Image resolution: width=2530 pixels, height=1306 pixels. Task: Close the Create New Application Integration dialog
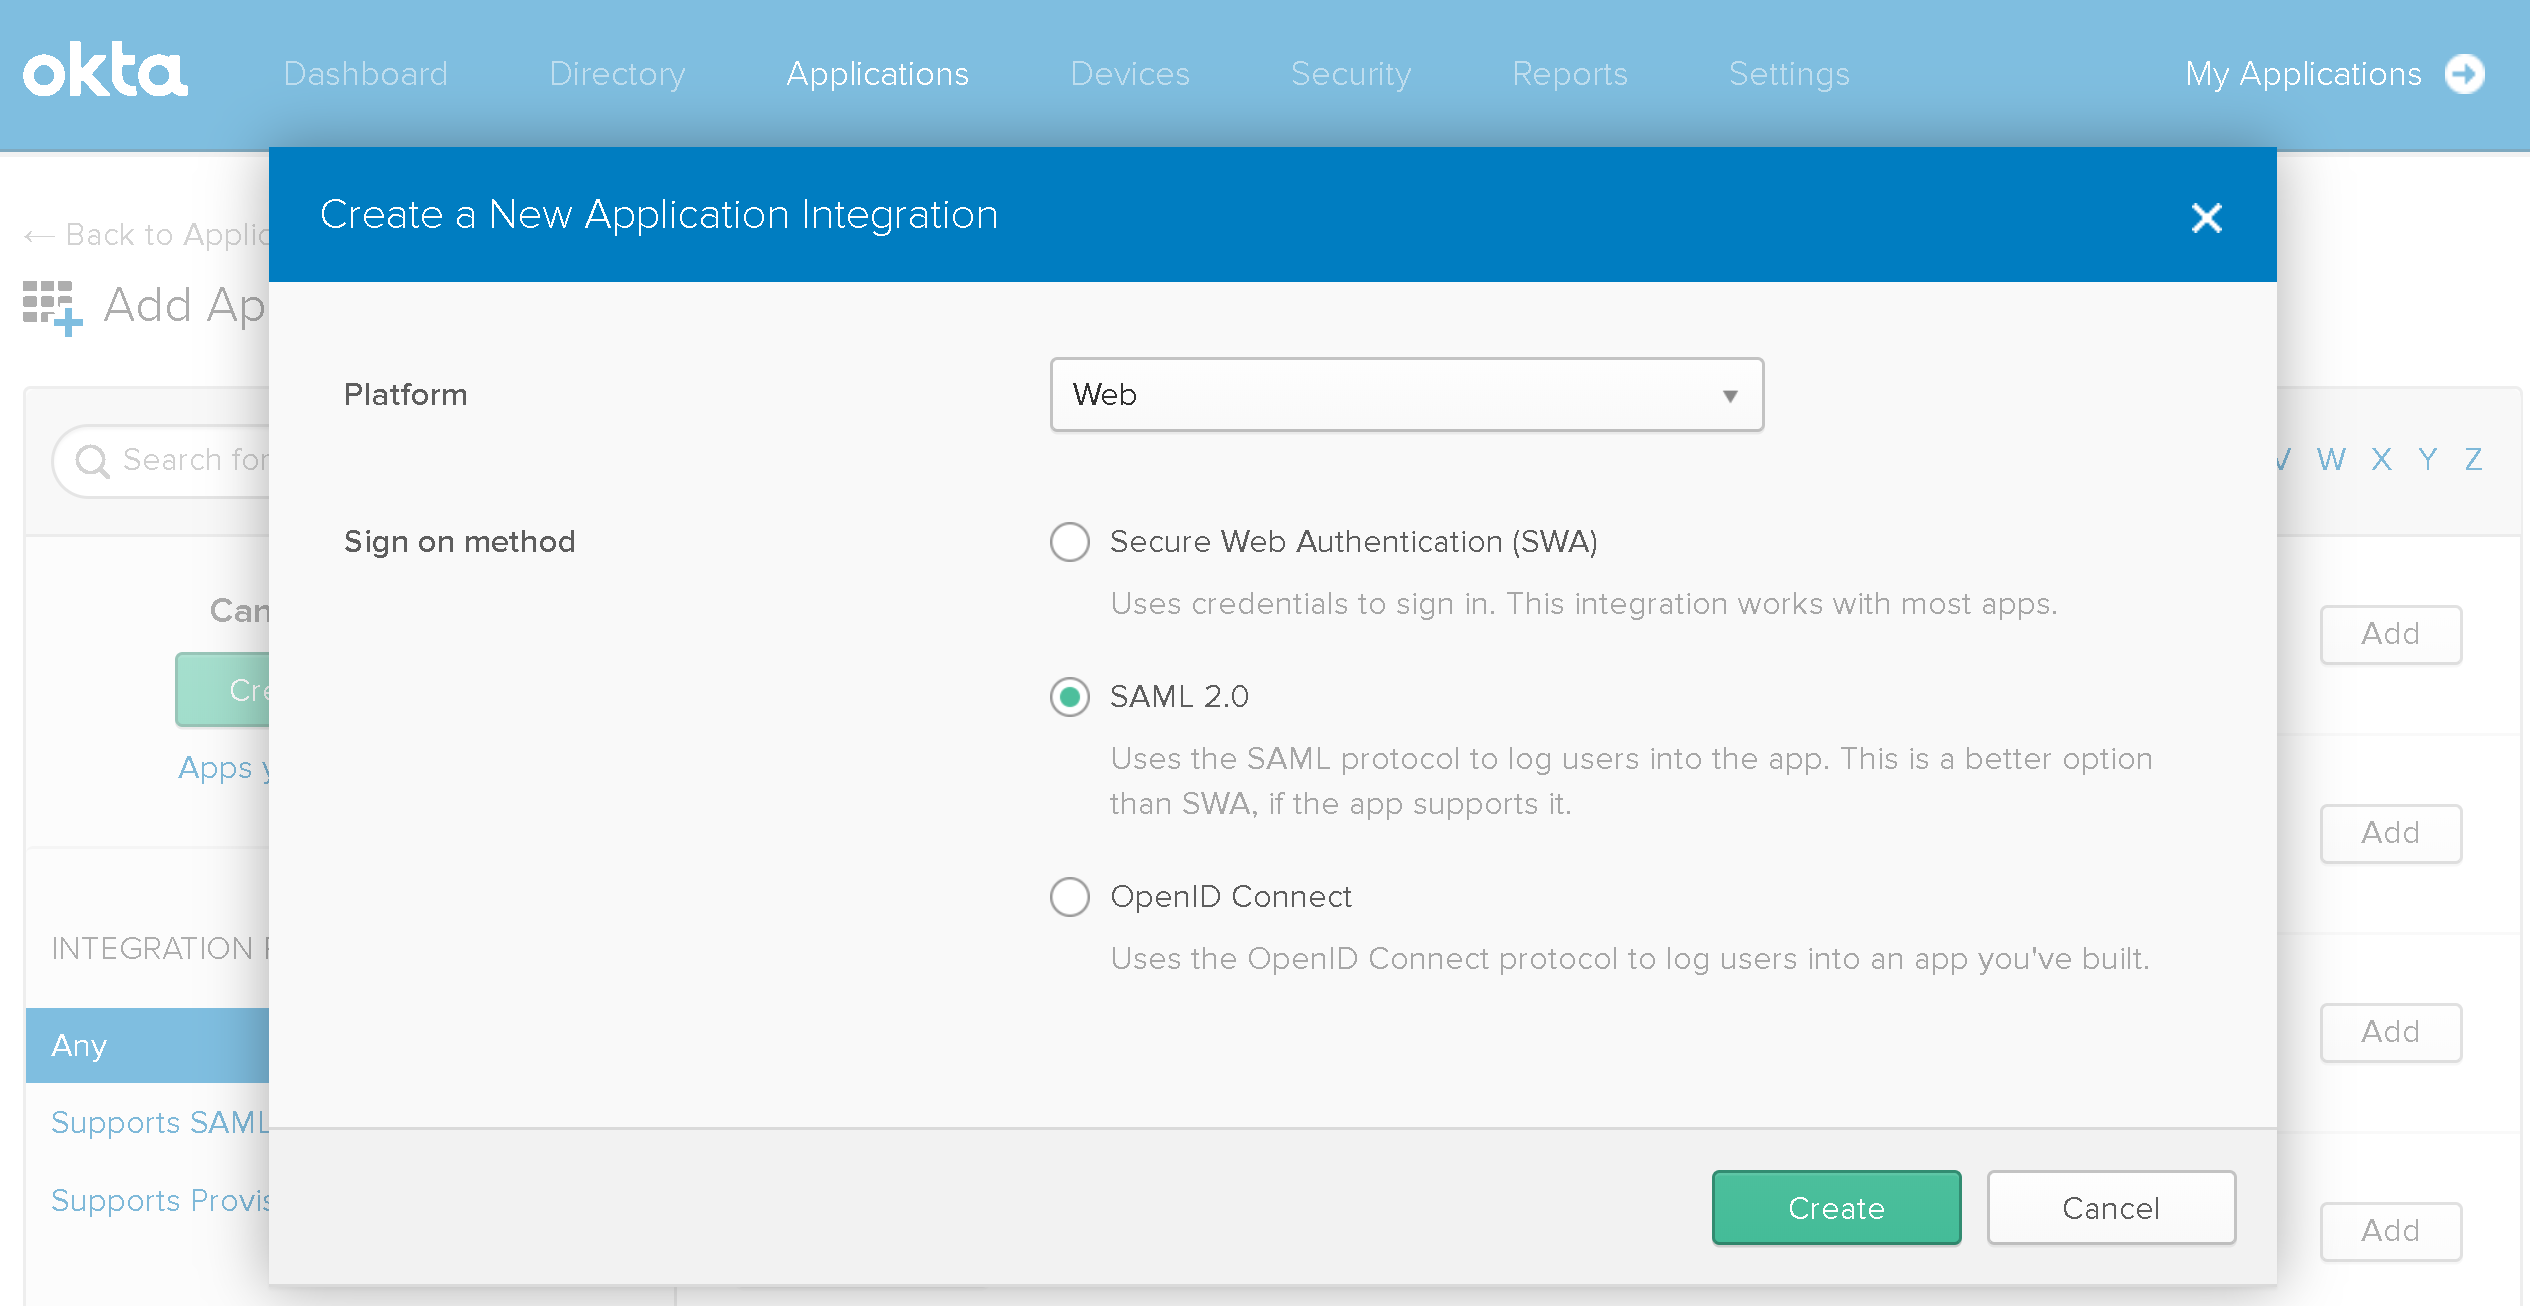[2206, 217]
